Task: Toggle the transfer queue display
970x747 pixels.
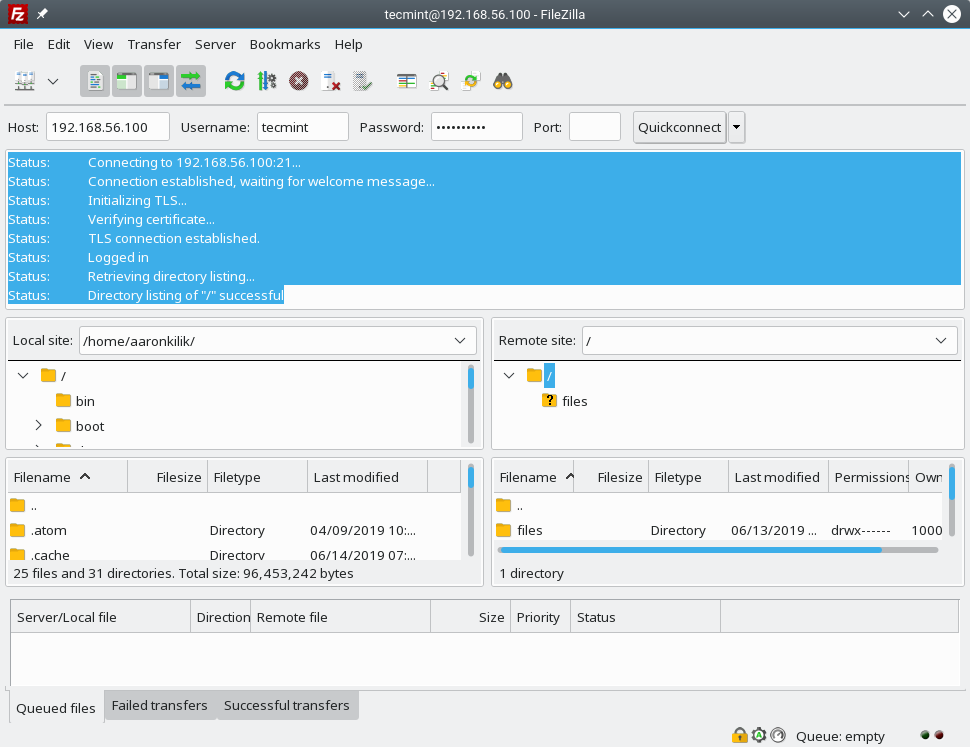Action: [x=190, y=81]
